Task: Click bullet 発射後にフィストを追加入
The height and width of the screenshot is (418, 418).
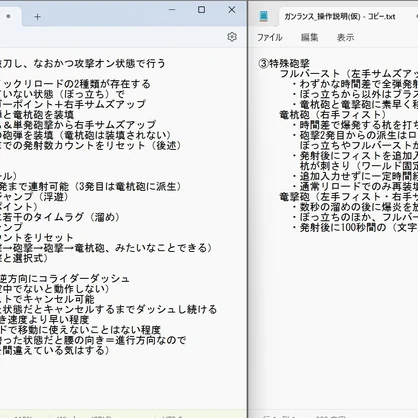Action: (355, 156)
